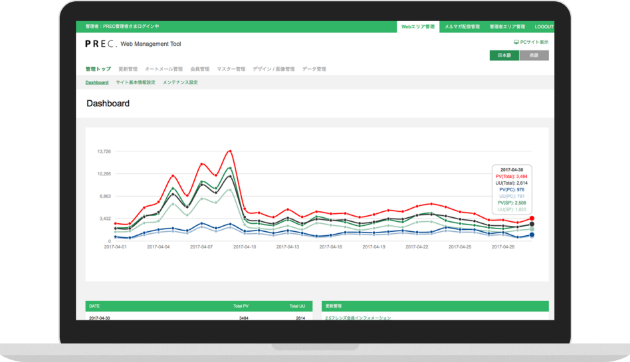Open the データ管理 menu
The width and height of the screenshot is (630, 362).
click(314, 69)
